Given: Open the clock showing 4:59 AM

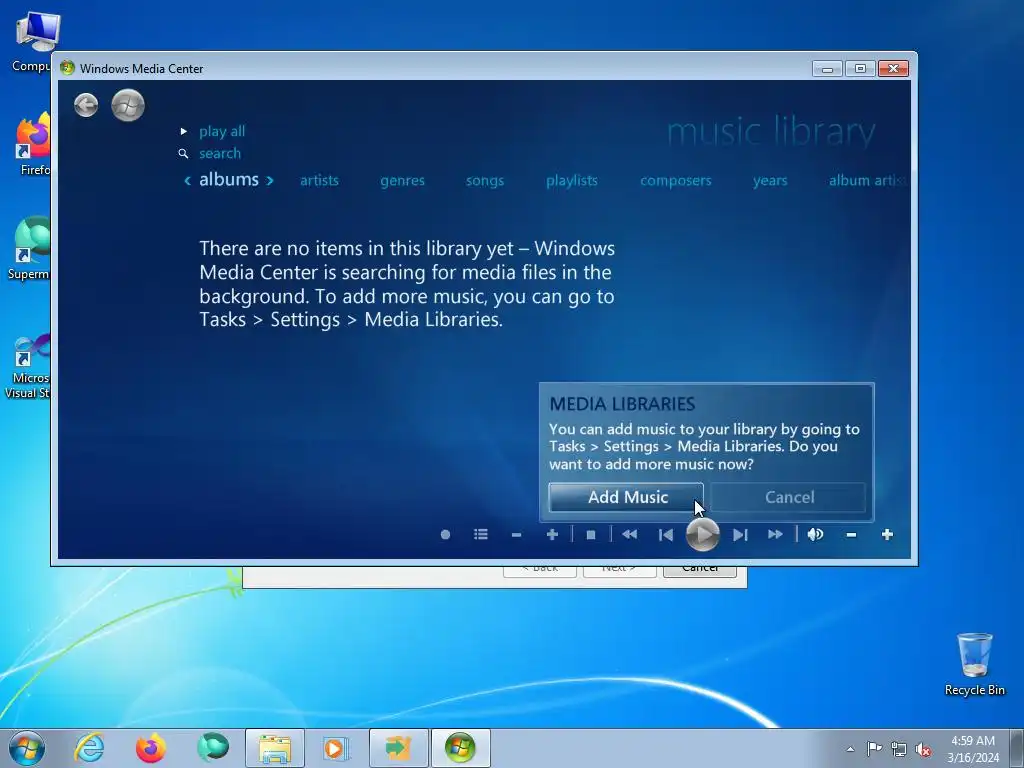Looking at the screenshot, I should click(973, 749).
